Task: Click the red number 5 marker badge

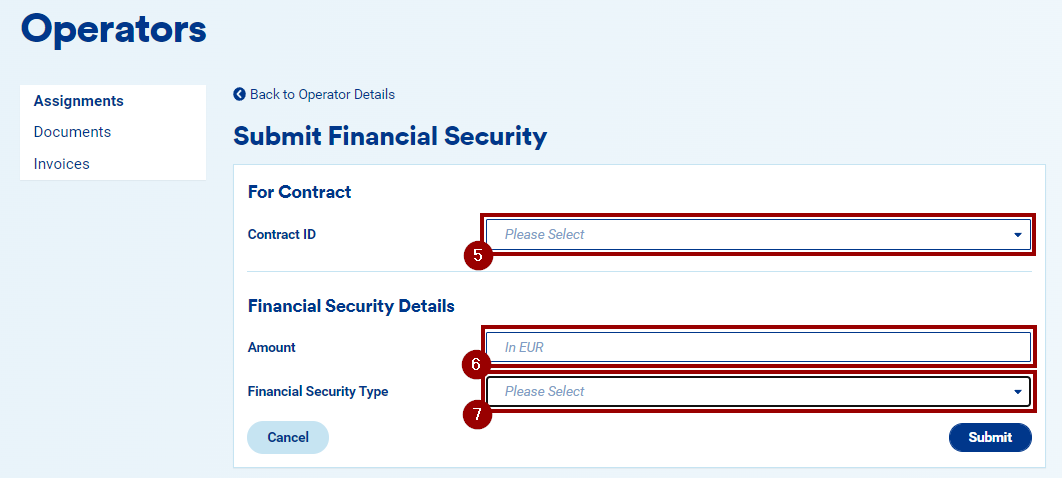Action: 478,256
